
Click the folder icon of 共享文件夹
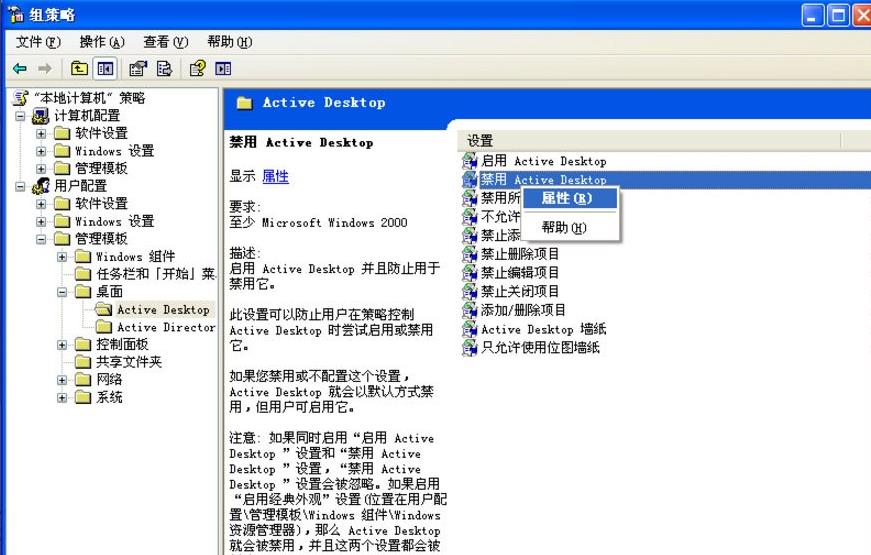83,362
